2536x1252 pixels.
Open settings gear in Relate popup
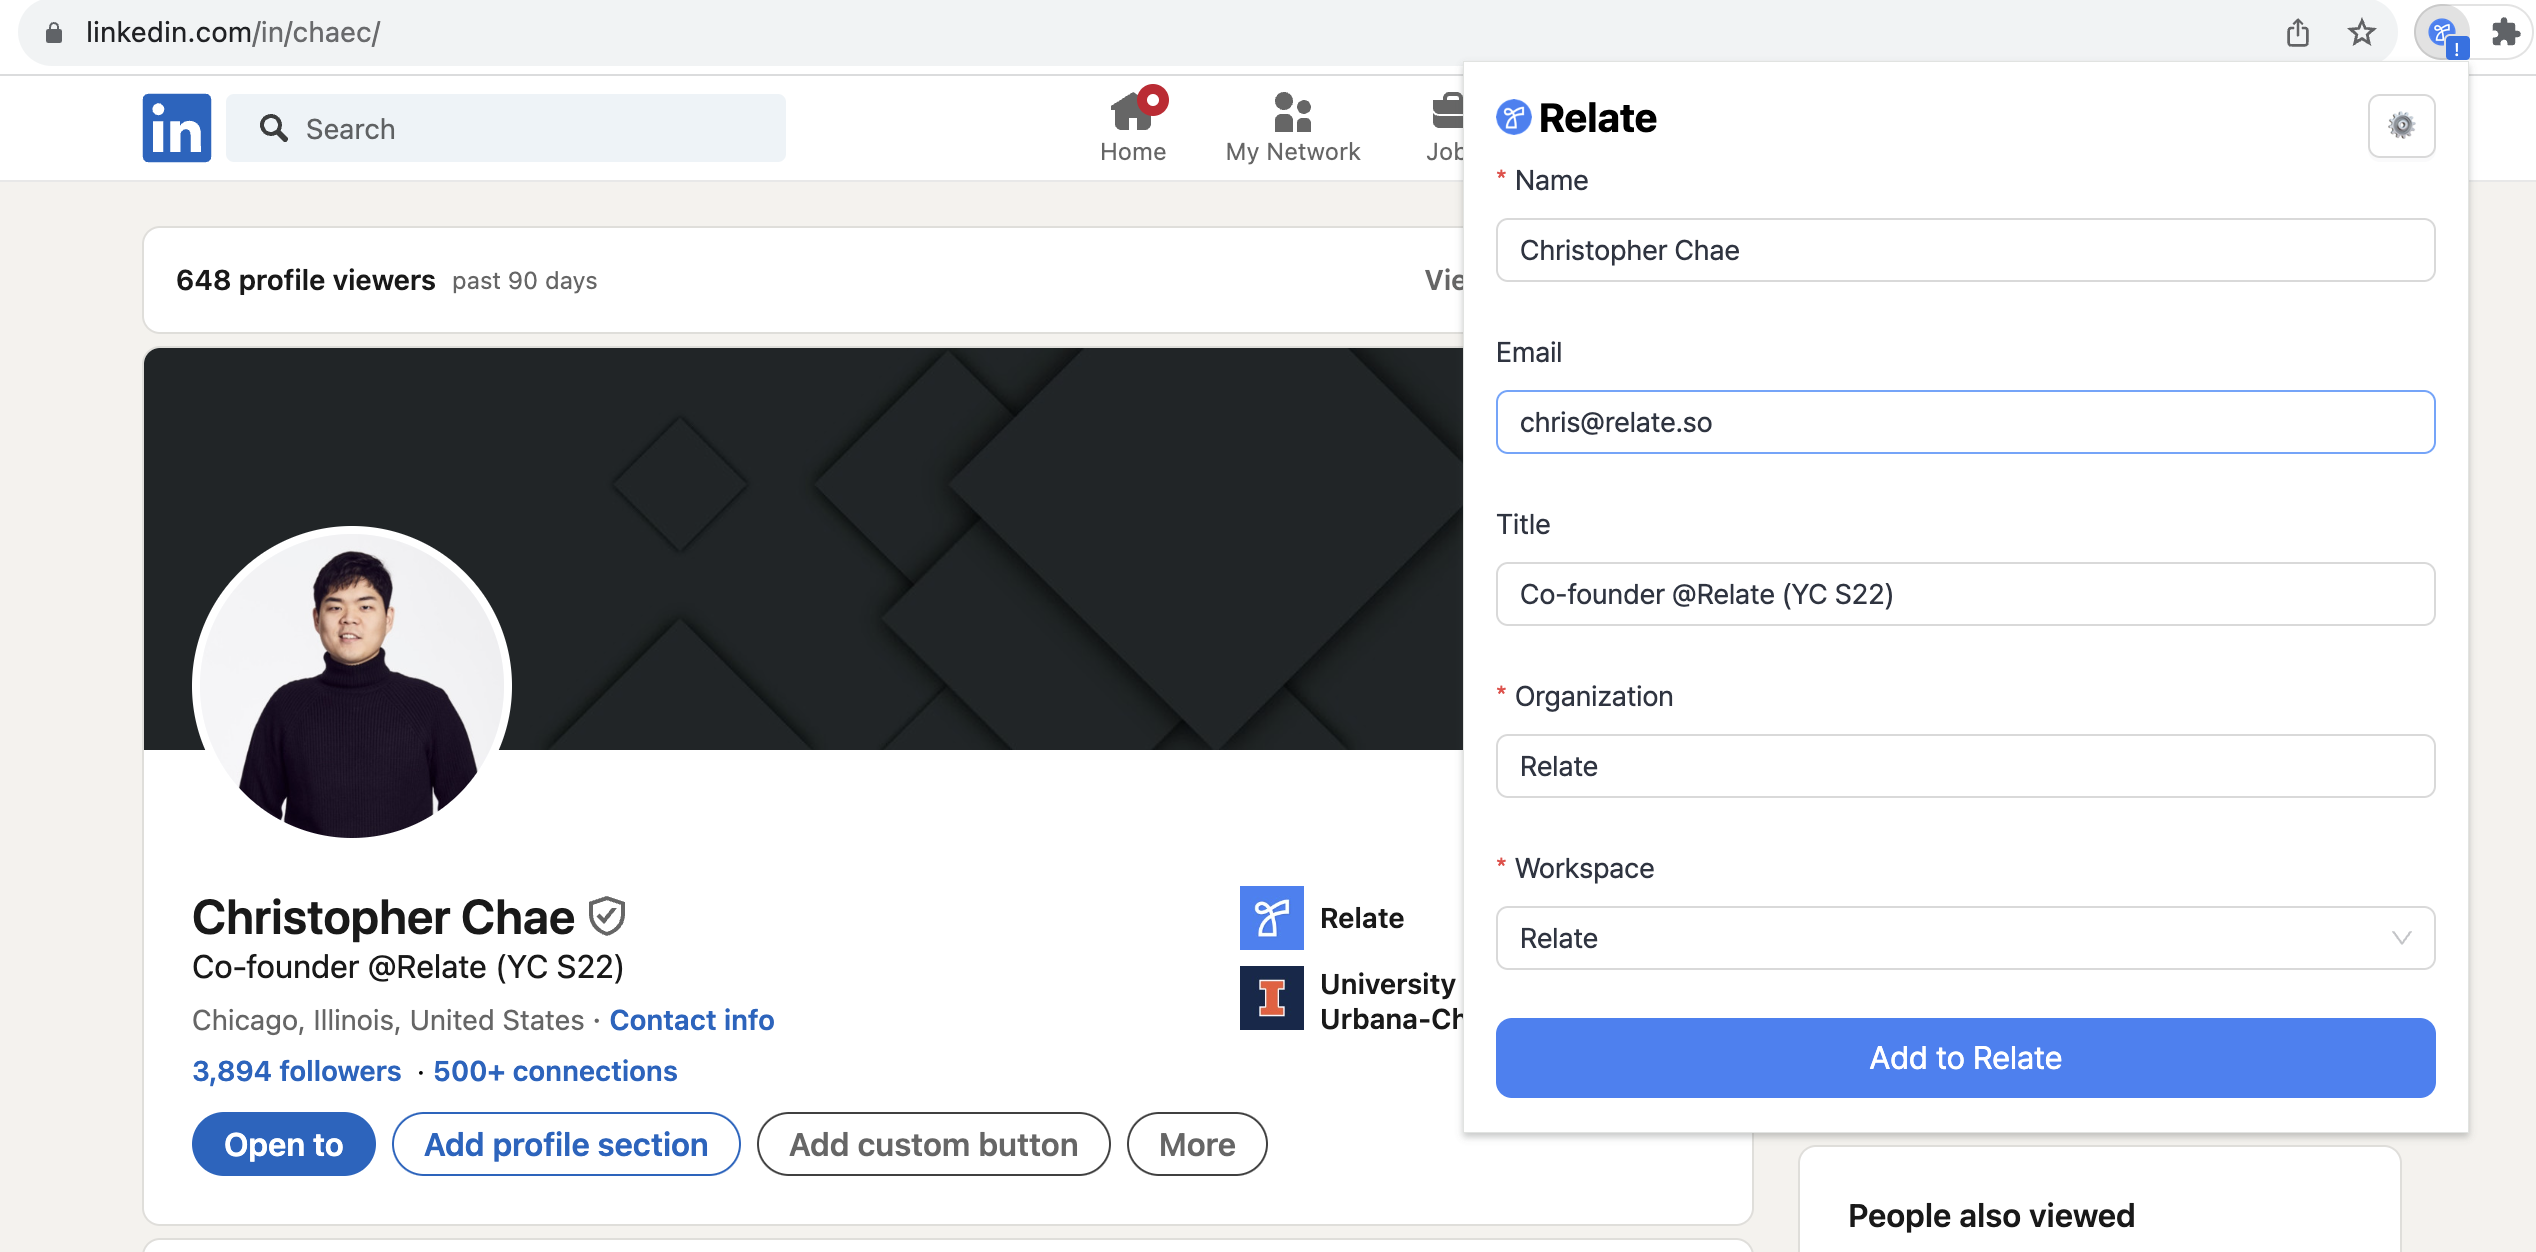[x=2401, y=126]
